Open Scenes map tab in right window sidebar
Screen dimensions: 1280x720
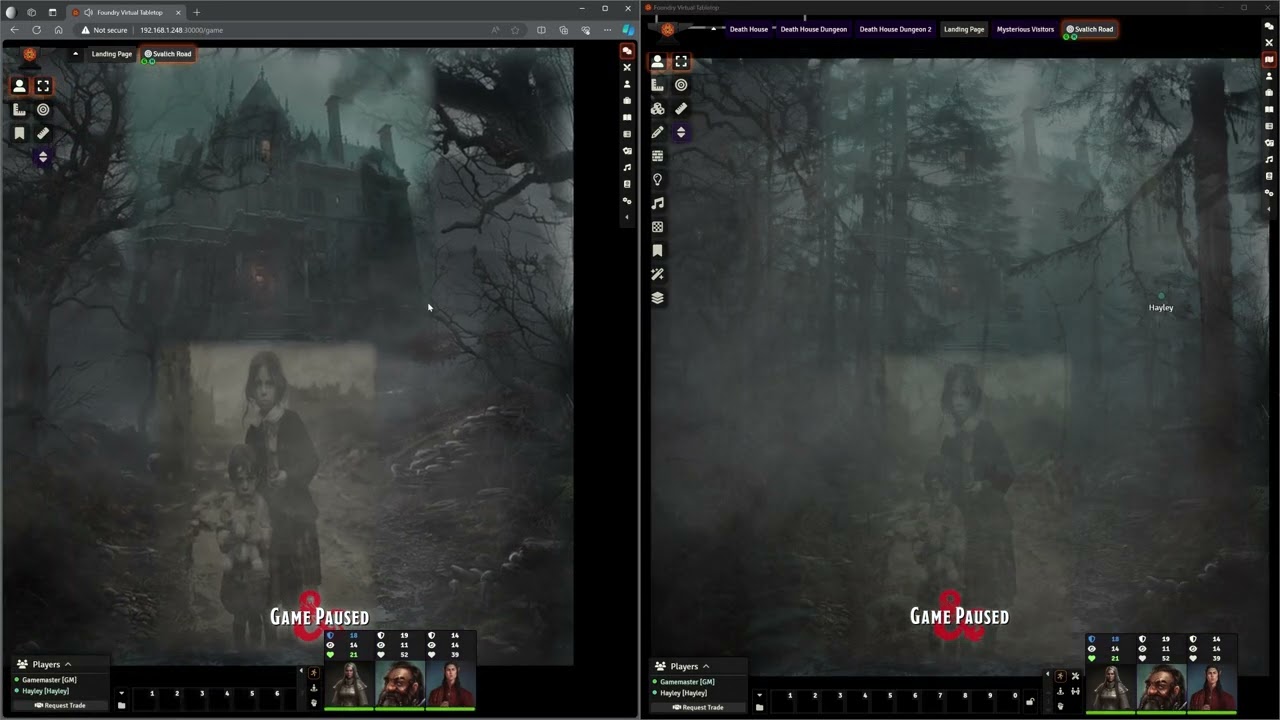click(x=1269, y=59)
